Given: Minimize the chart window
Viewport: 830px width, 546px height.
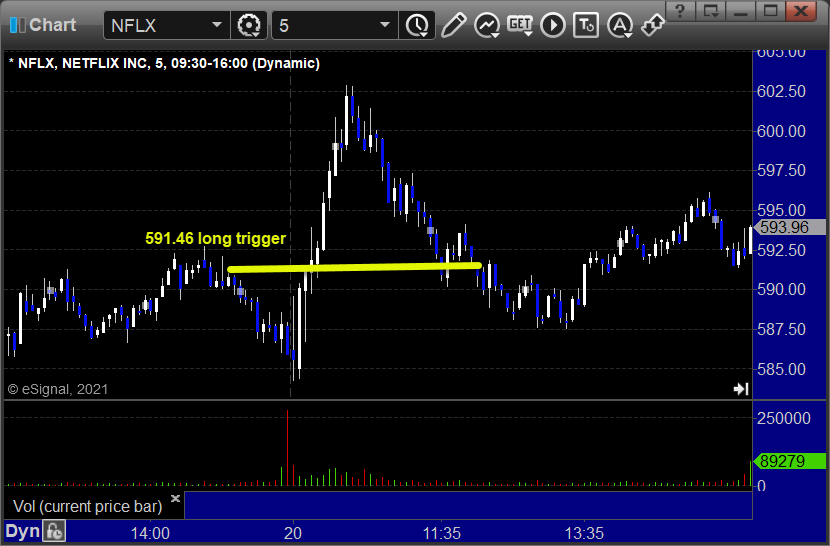Looking at the screenshot, I should (x=741, y=11).
